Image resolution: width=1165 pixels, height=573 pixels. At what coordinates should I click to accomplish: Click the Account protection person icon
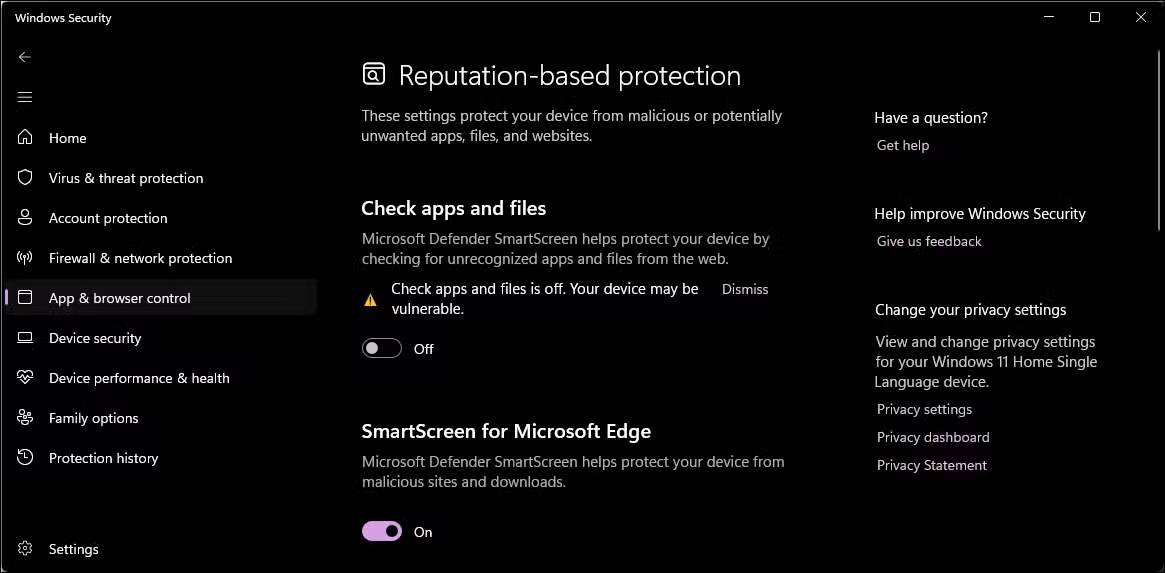click(x=26, y=218)
